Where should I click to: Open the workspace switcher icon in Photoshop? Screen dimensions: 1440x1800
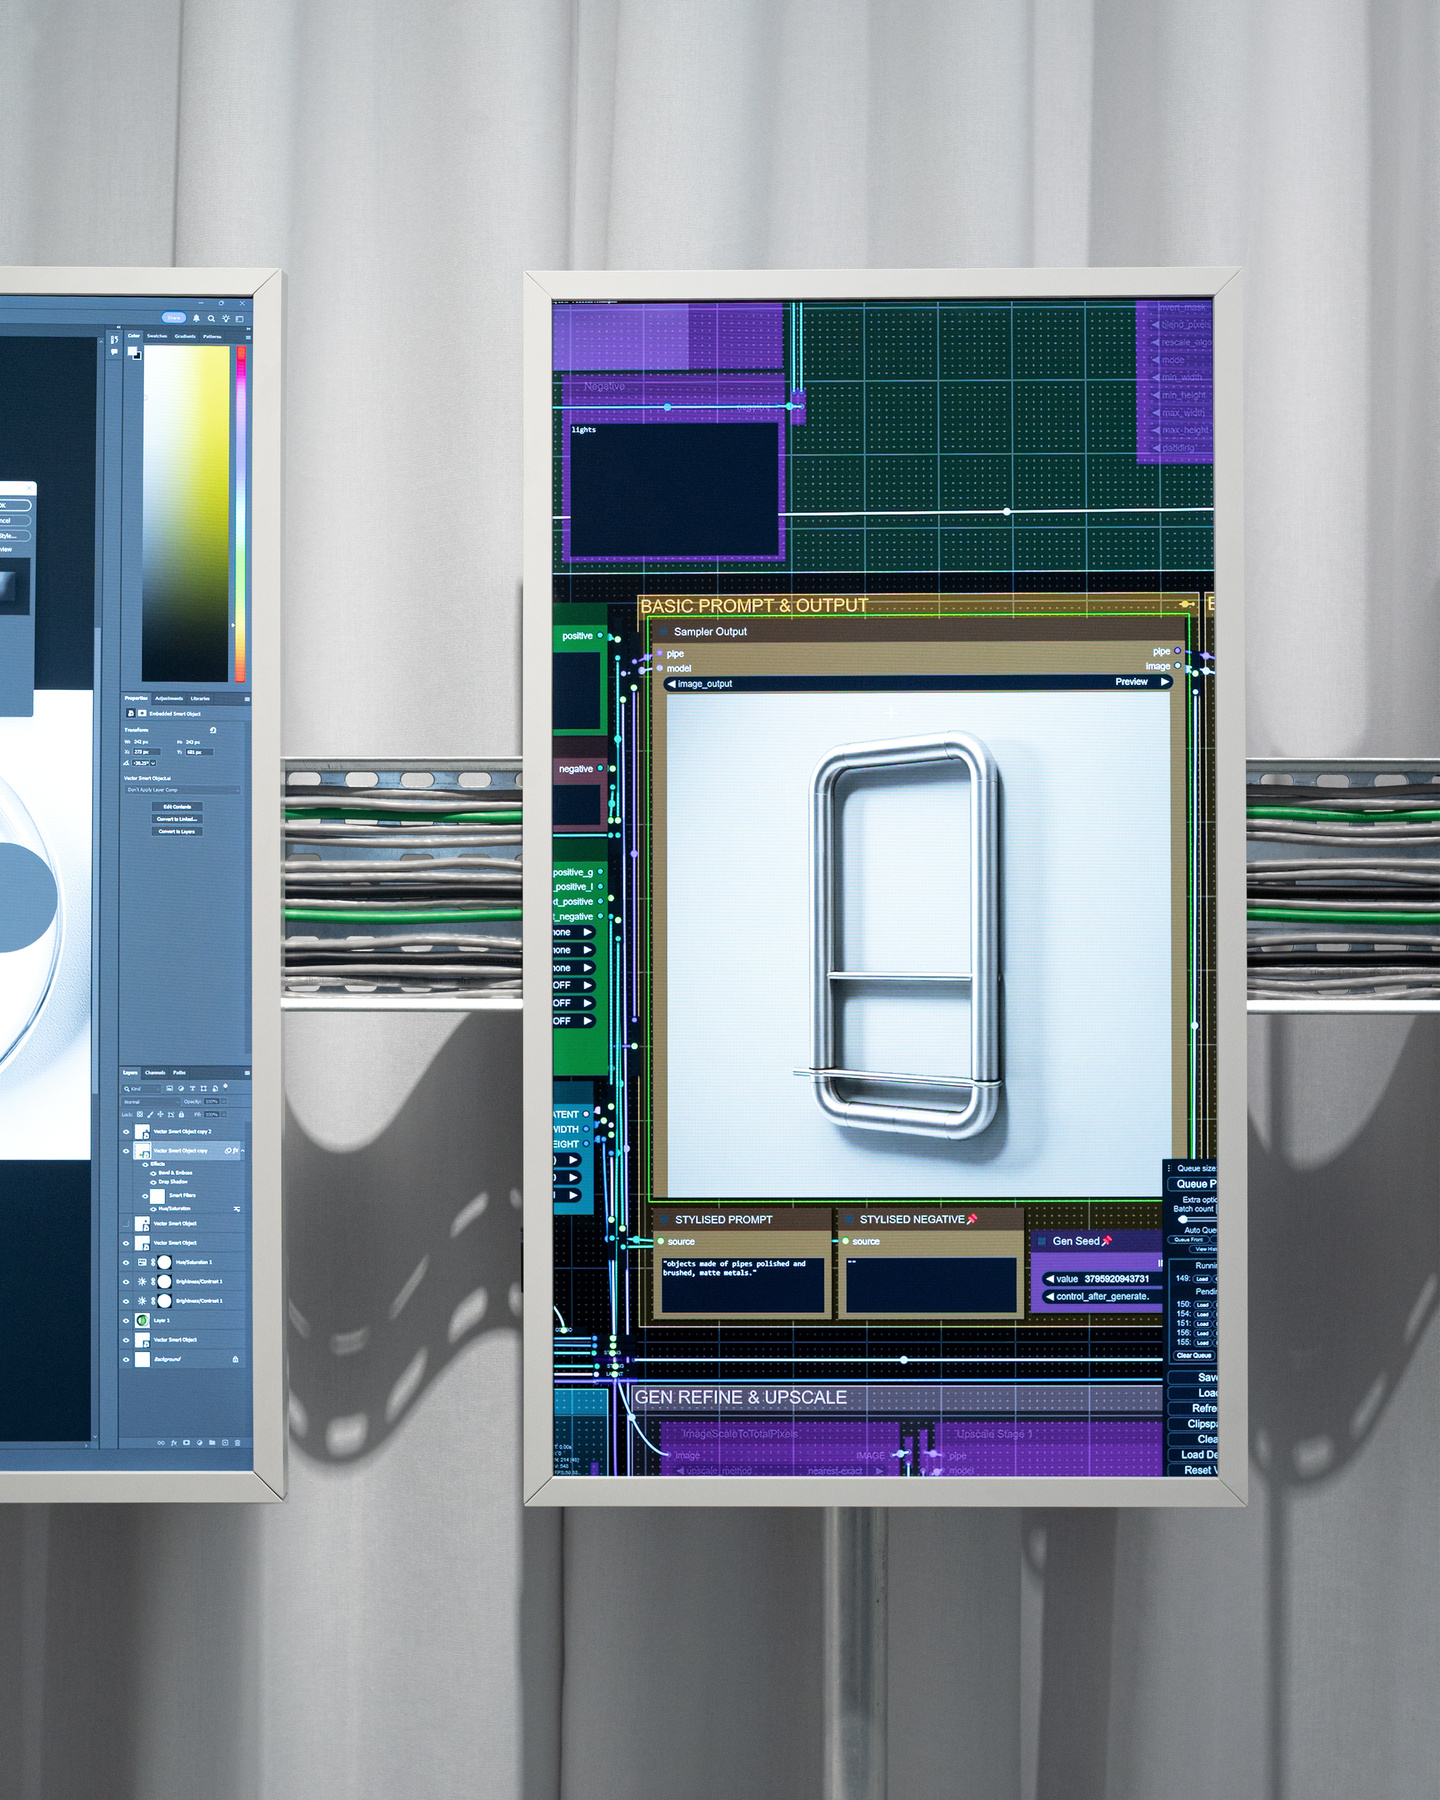240,319
